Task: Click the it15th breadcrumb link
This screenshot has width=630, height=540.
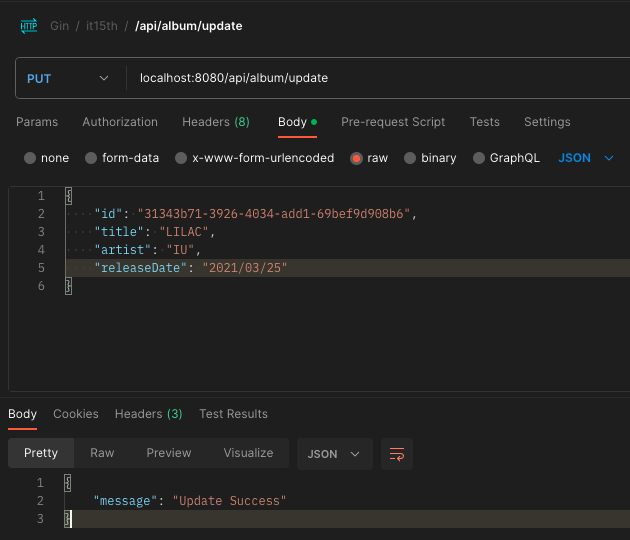Action: pyautogui.click(x=101, y=26)
